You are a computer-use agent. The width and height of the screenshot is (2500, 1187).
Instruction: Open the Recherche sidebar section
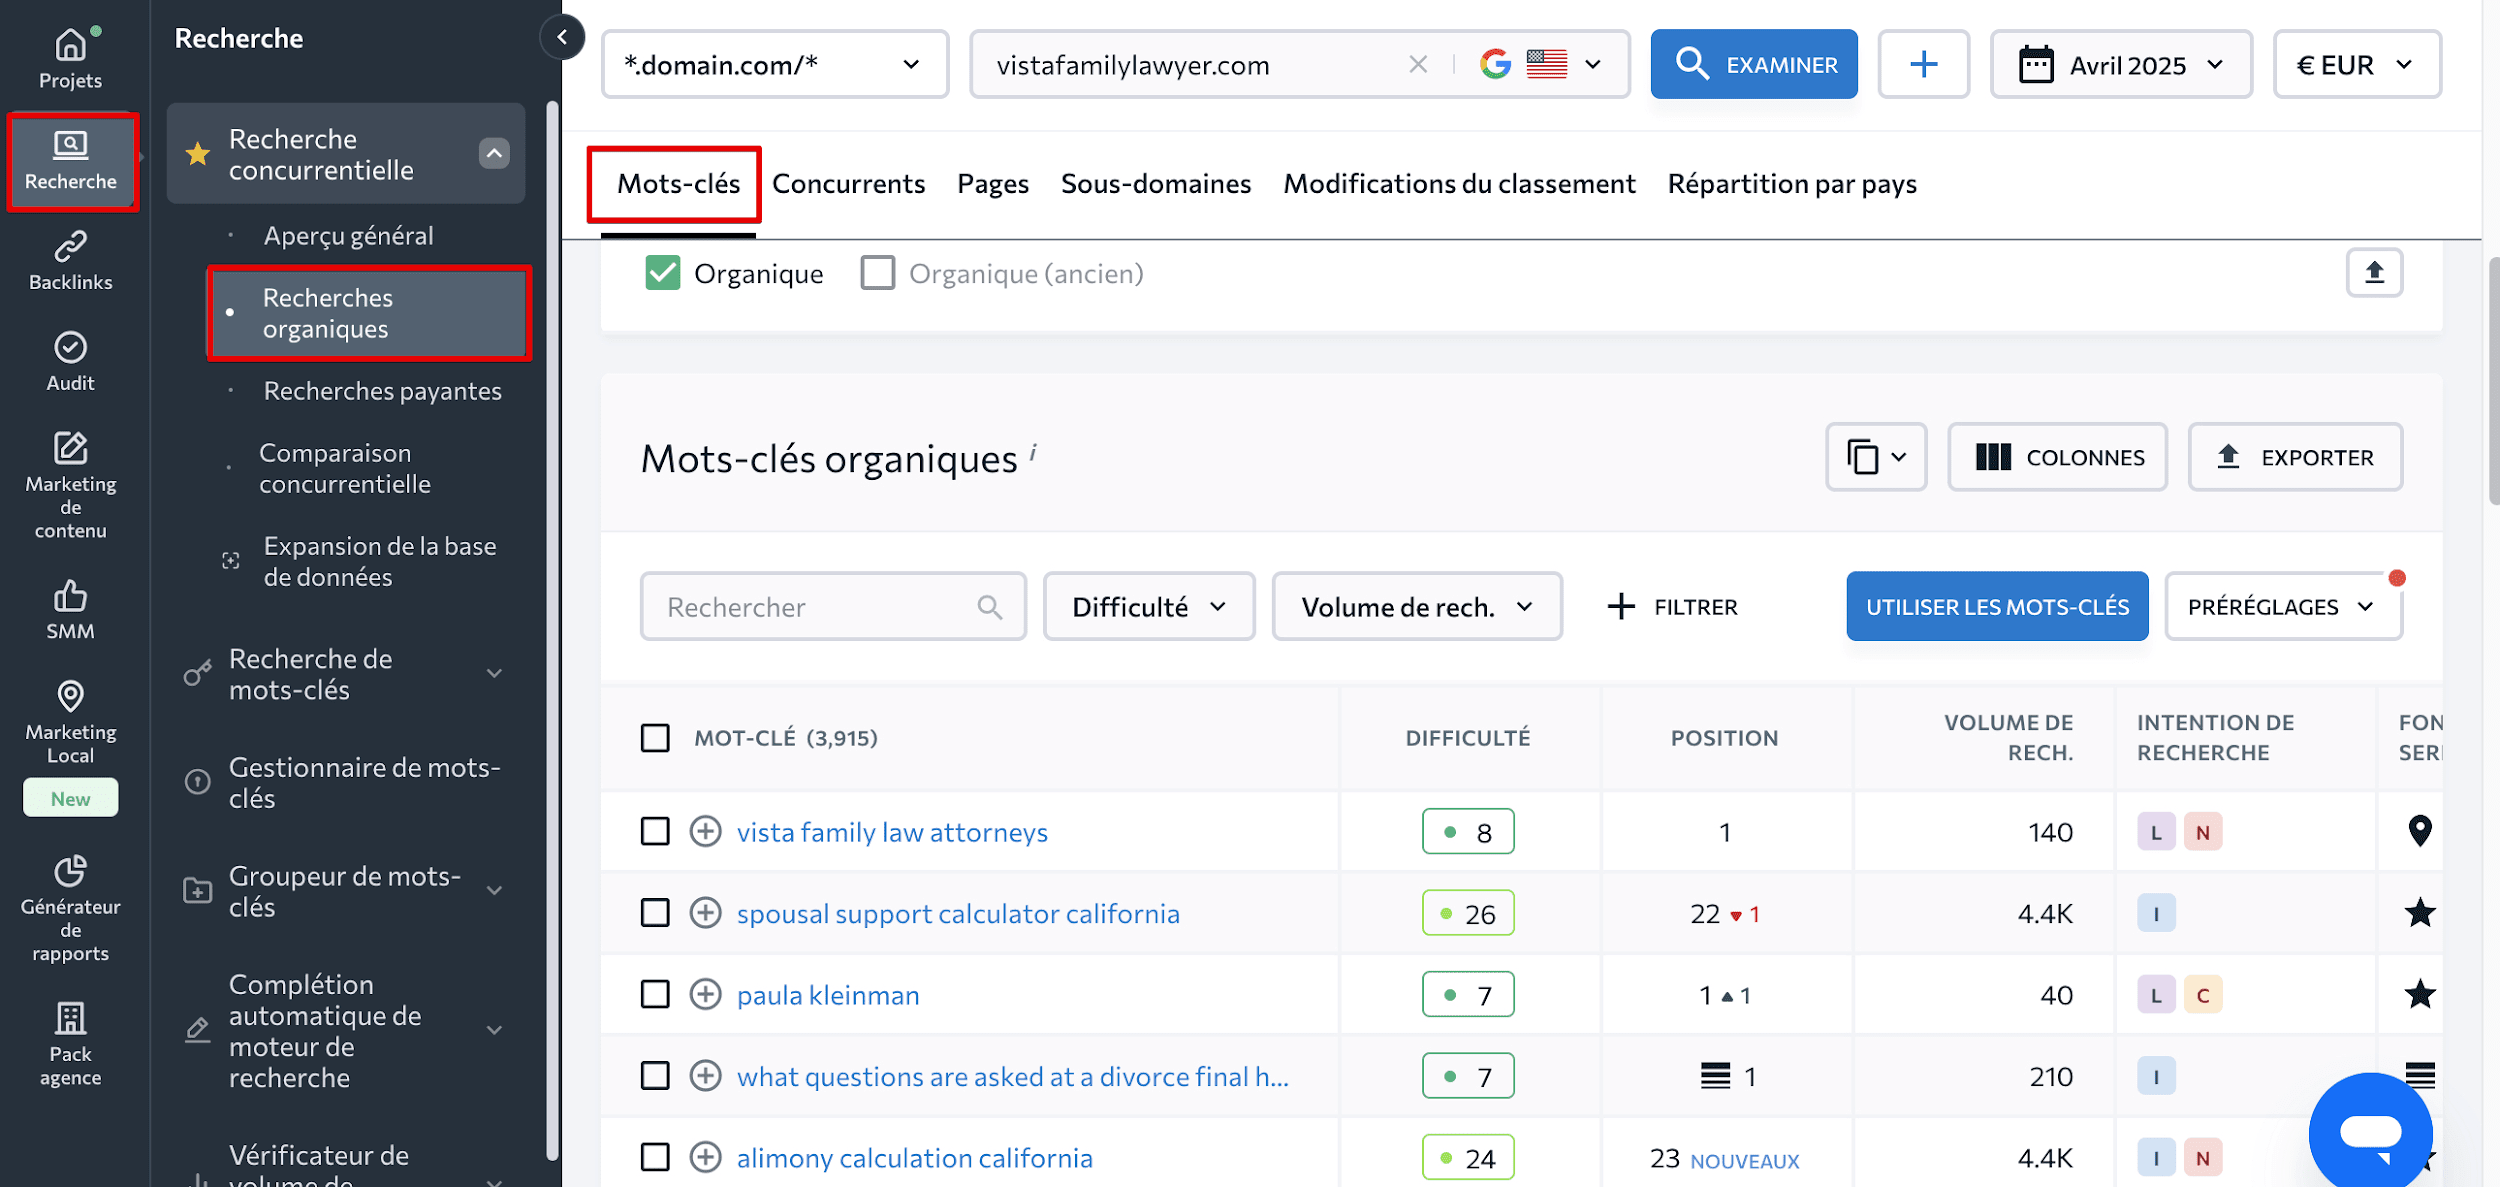click(x=71, y=161)
